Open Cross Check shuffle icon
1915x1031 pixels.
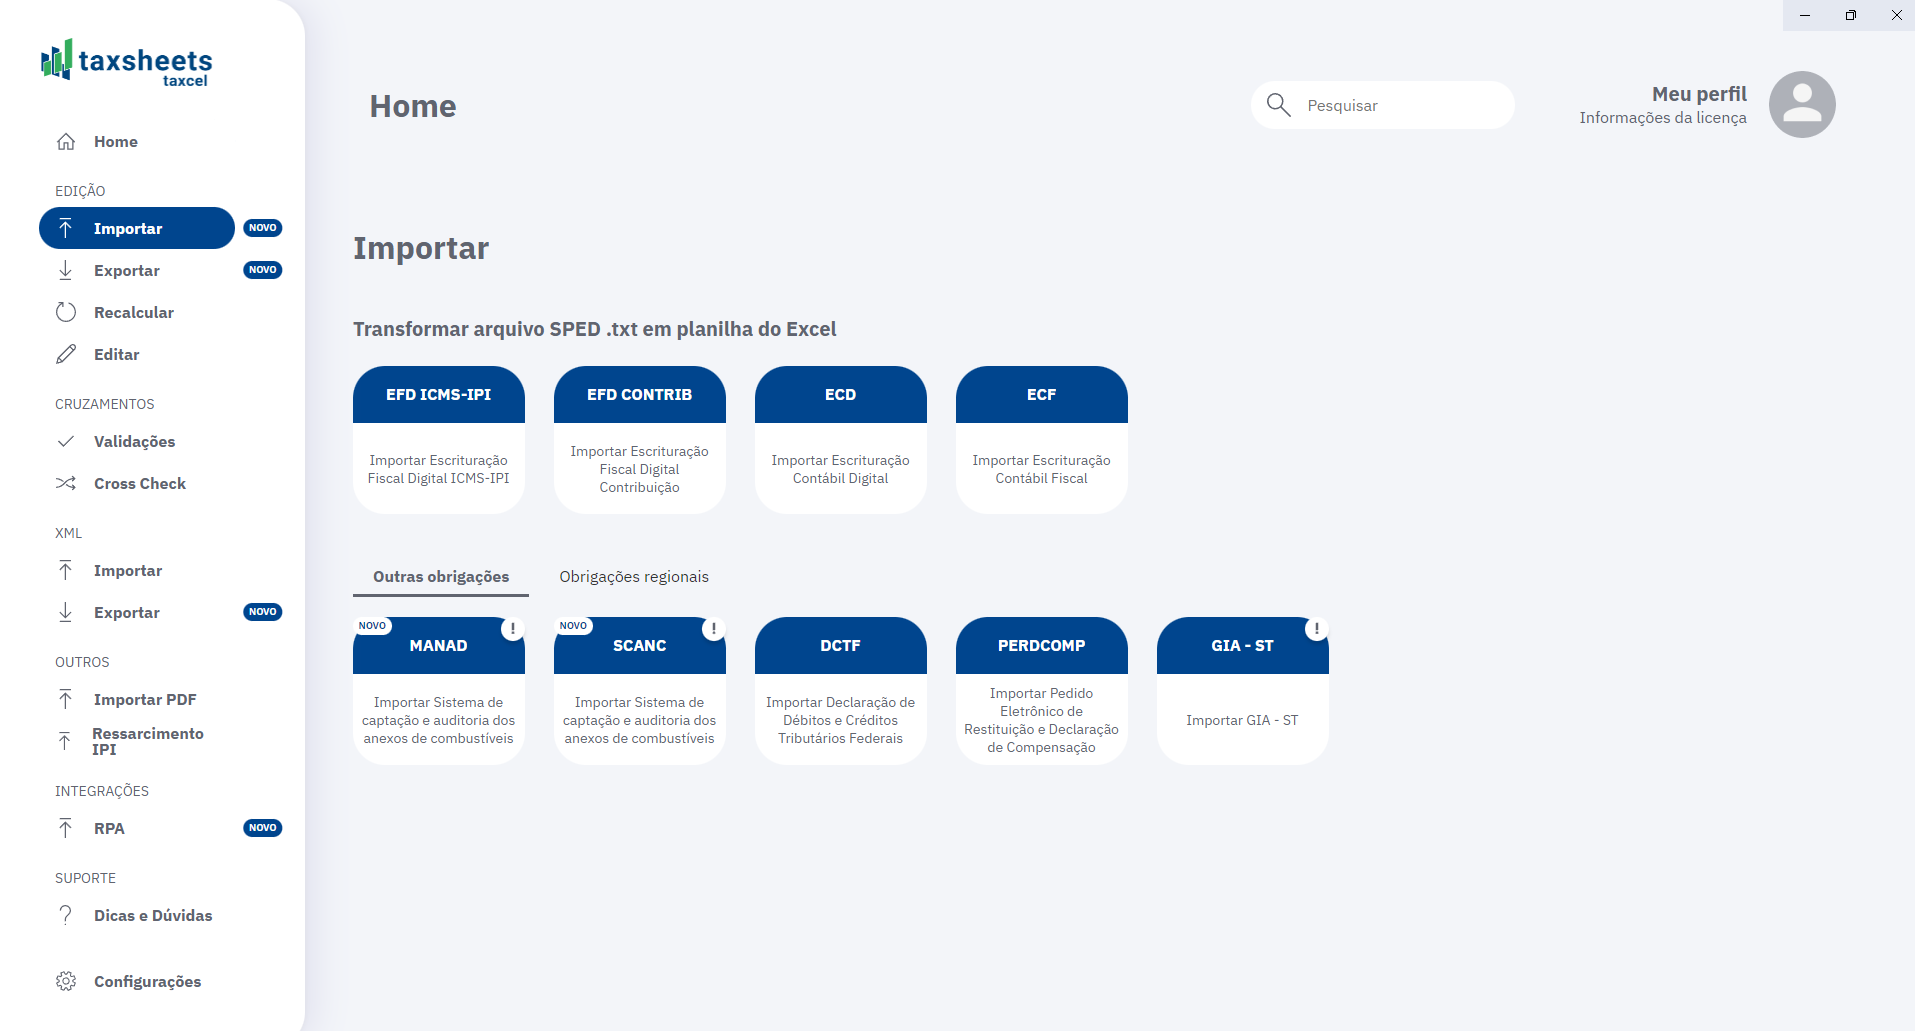[x=66, y=483]
